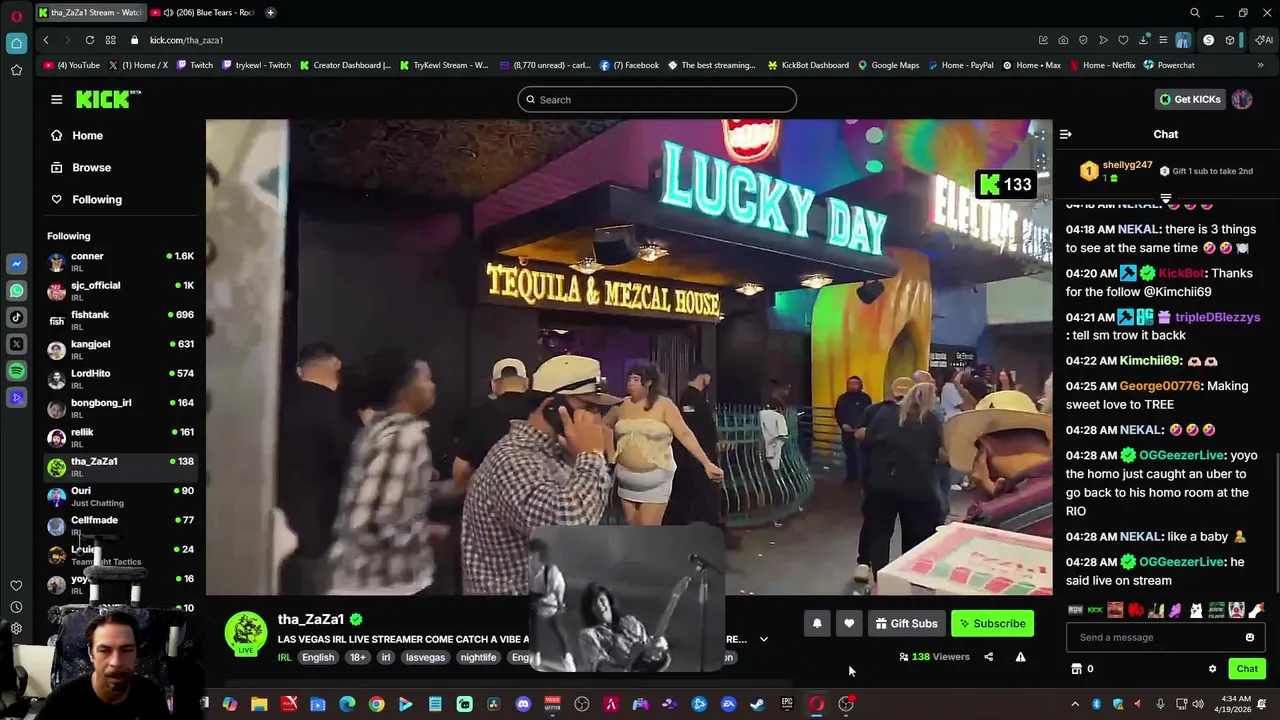Open sjc_official channel in Following list
The image size is (1280, 720).
(x=121, y=291)
